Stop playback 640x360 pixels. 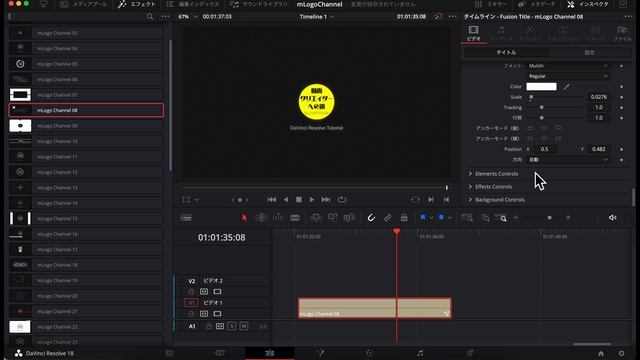tap(299, 200)
